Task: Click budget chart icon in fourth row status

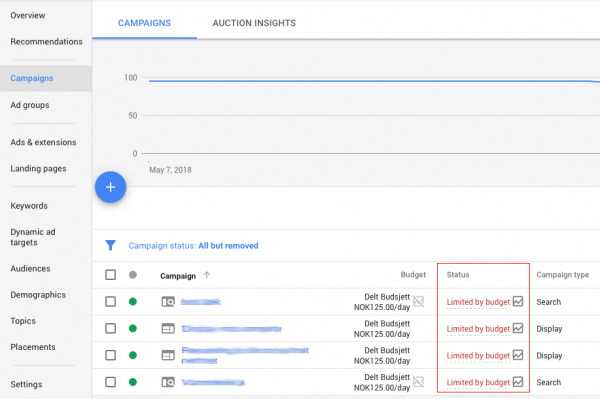Action: point(518,381)
